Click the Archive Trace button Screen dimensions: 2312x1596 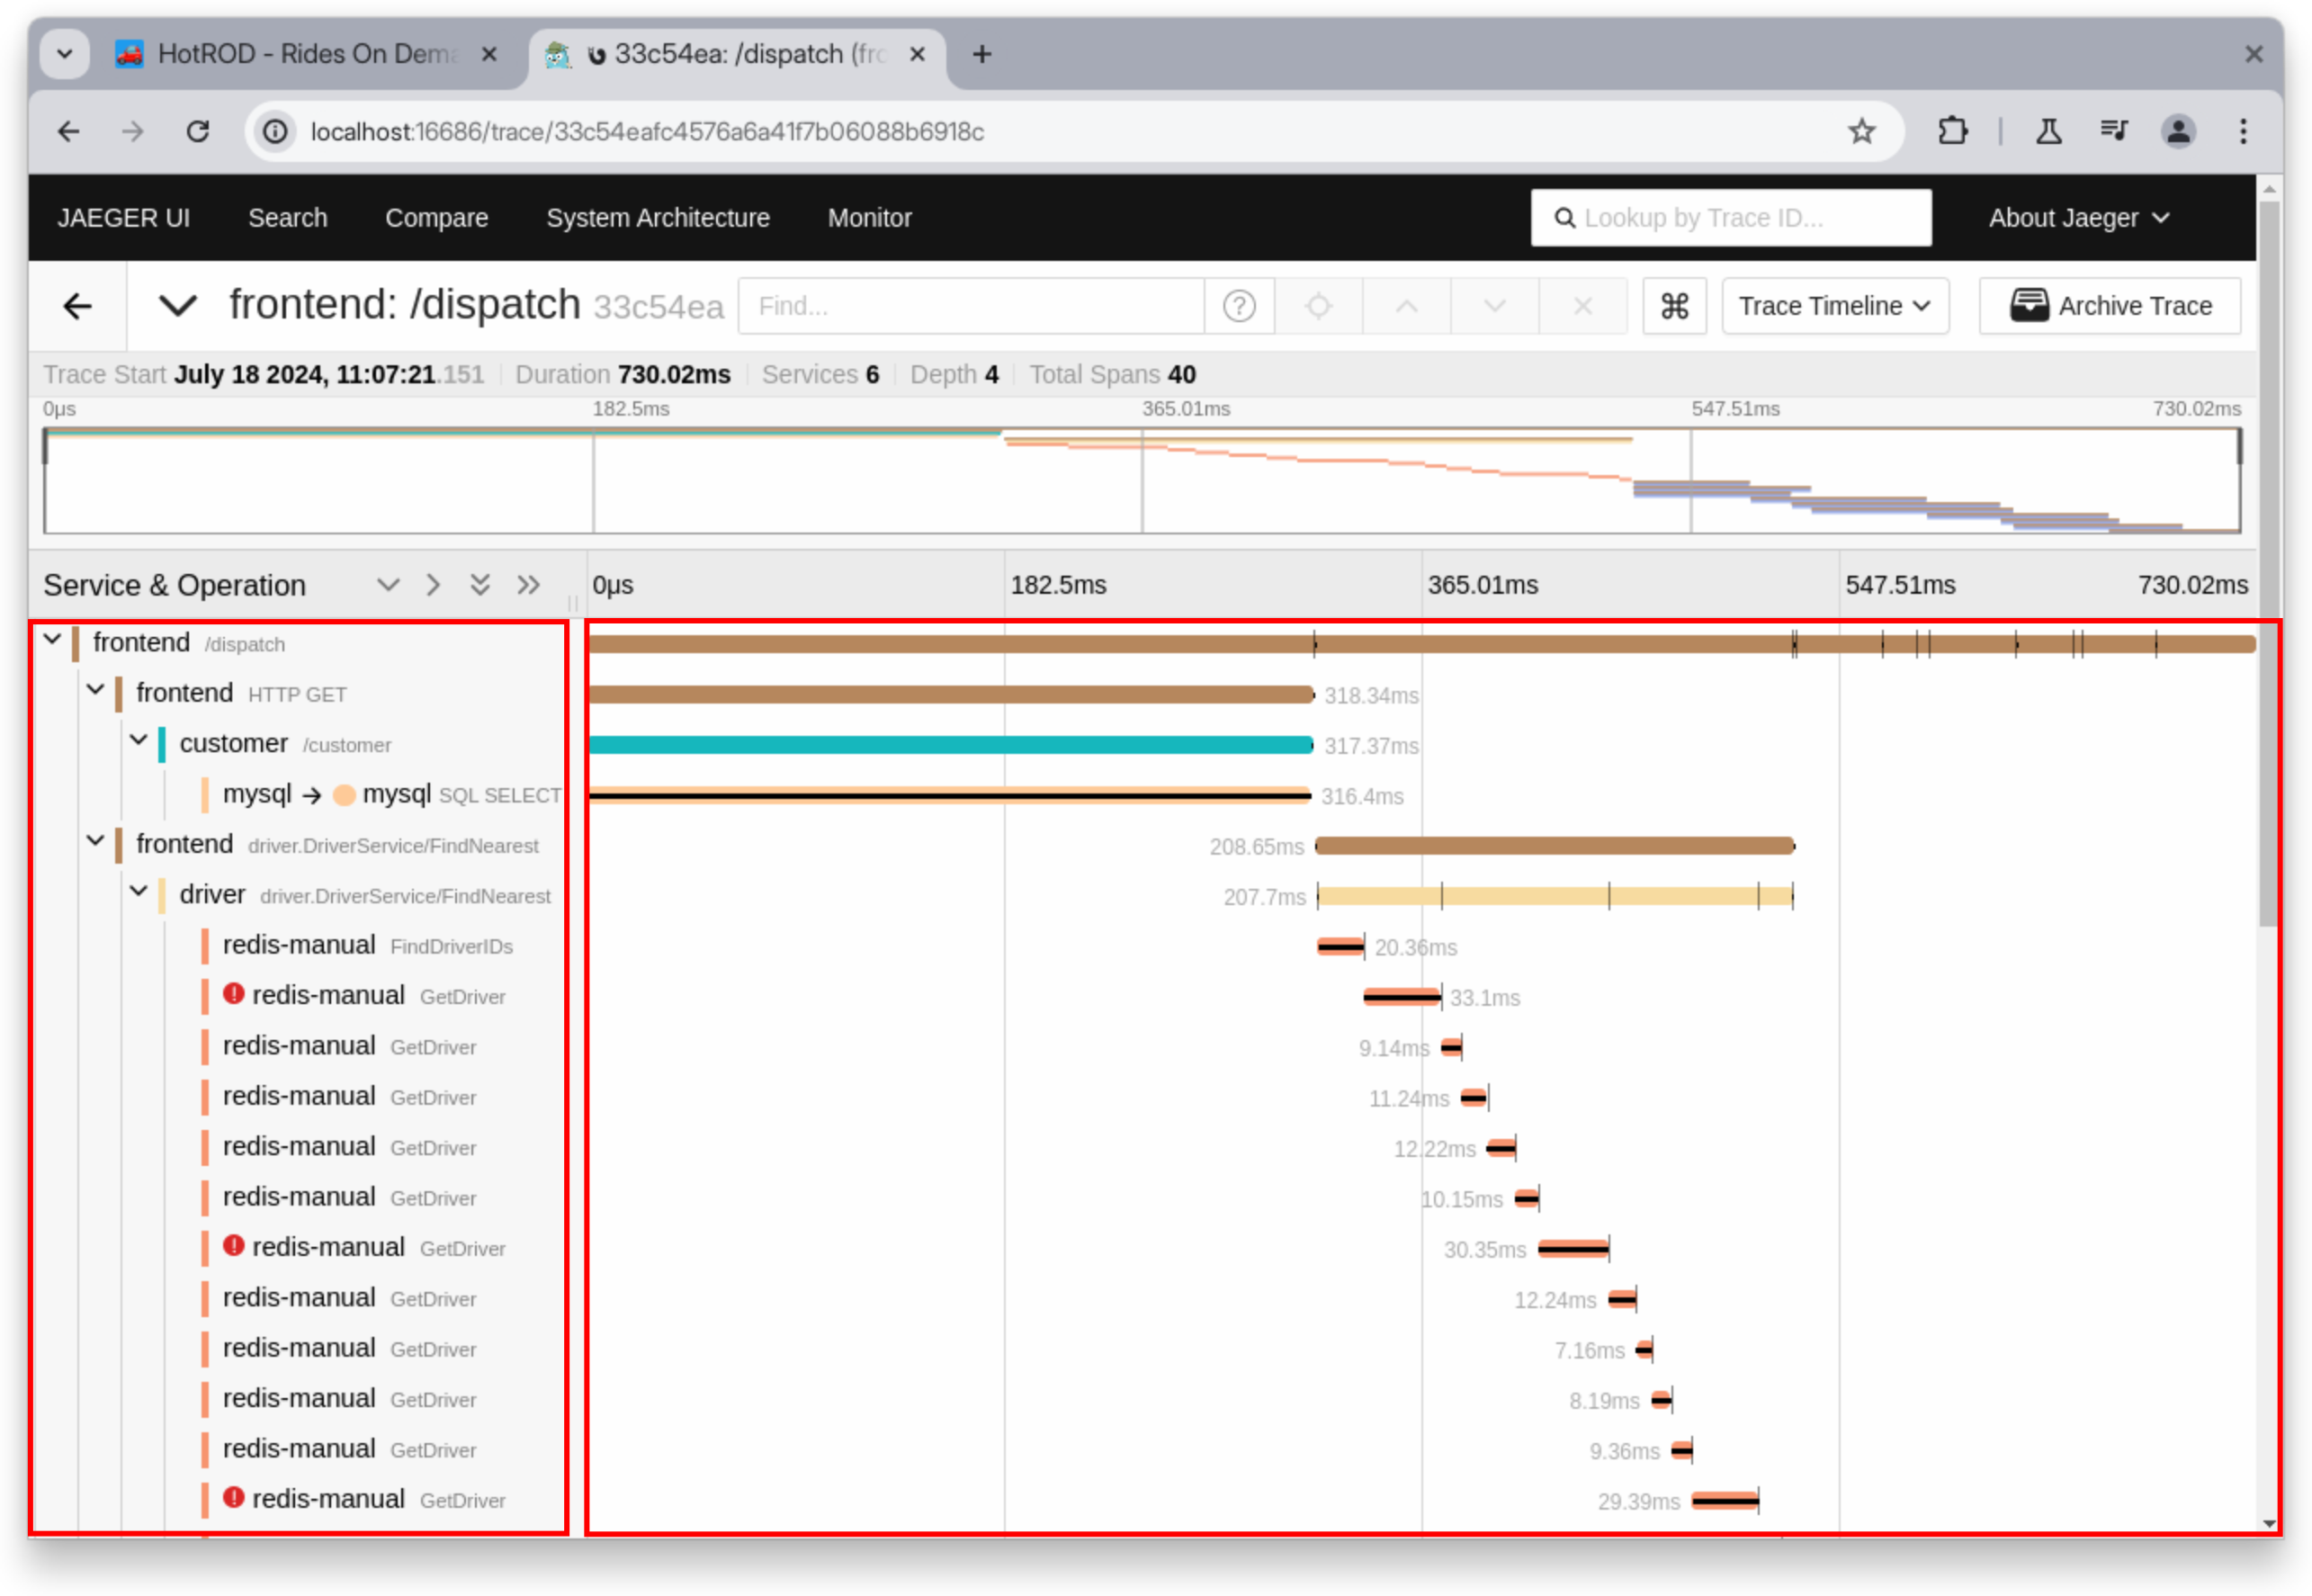point(2110,306)
